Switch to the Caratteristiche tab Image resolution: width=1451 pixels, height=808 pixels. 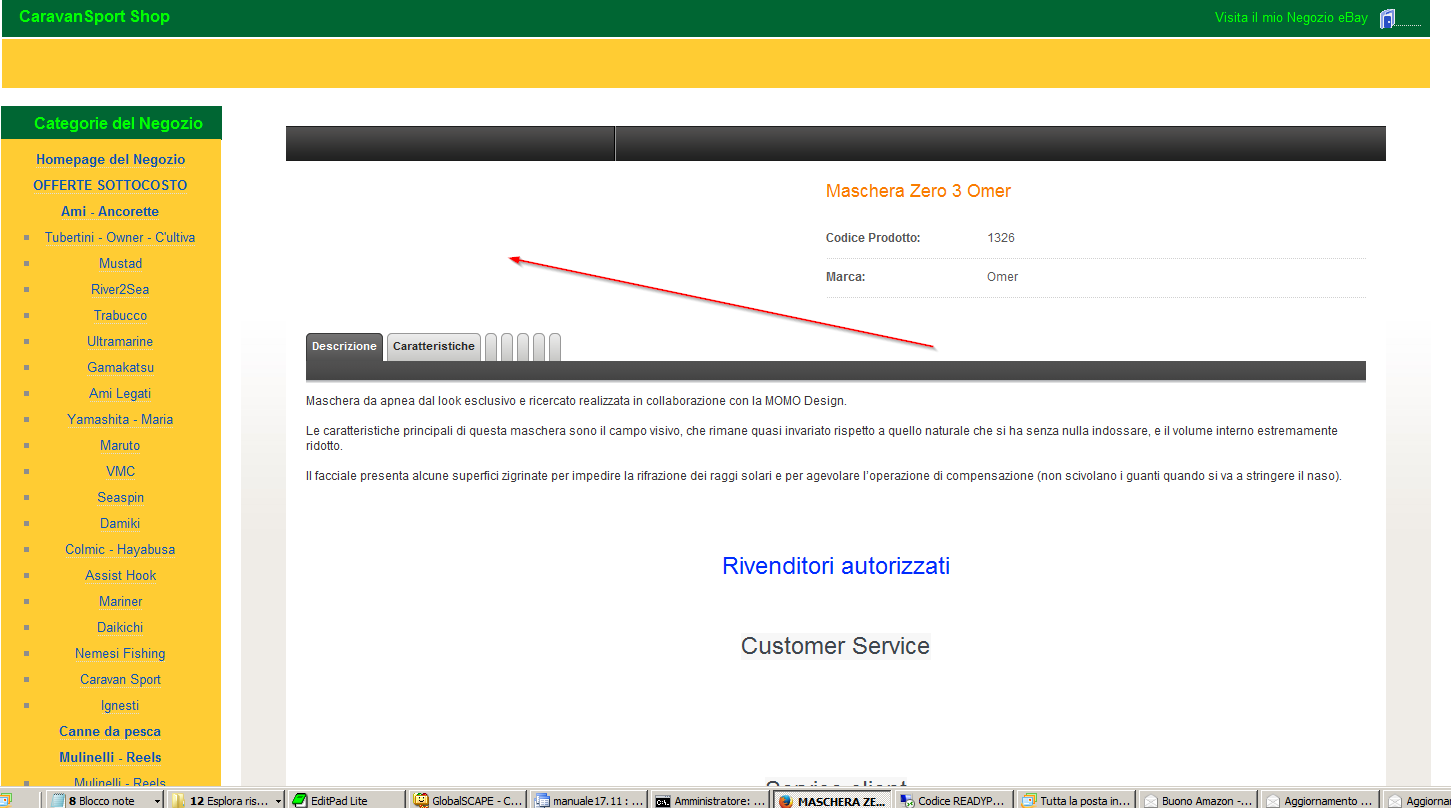(434, 346)
